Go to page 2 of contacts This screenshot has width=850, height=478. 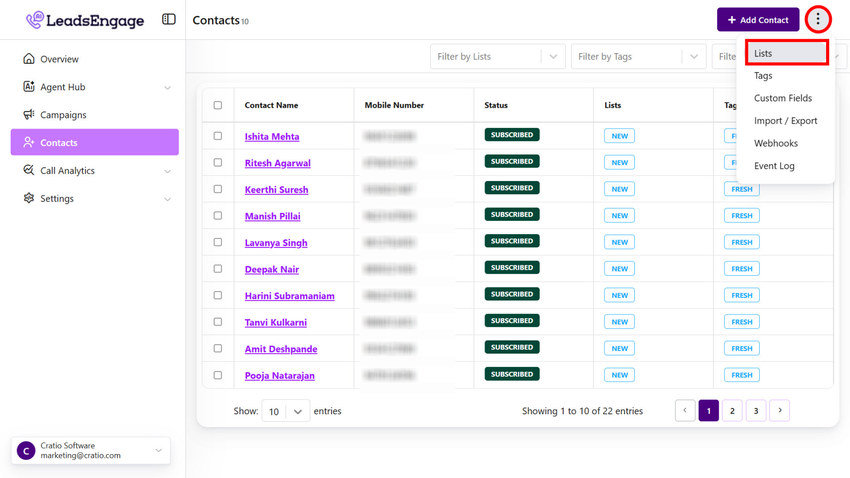pyautogui.click(x=732, y=411)
